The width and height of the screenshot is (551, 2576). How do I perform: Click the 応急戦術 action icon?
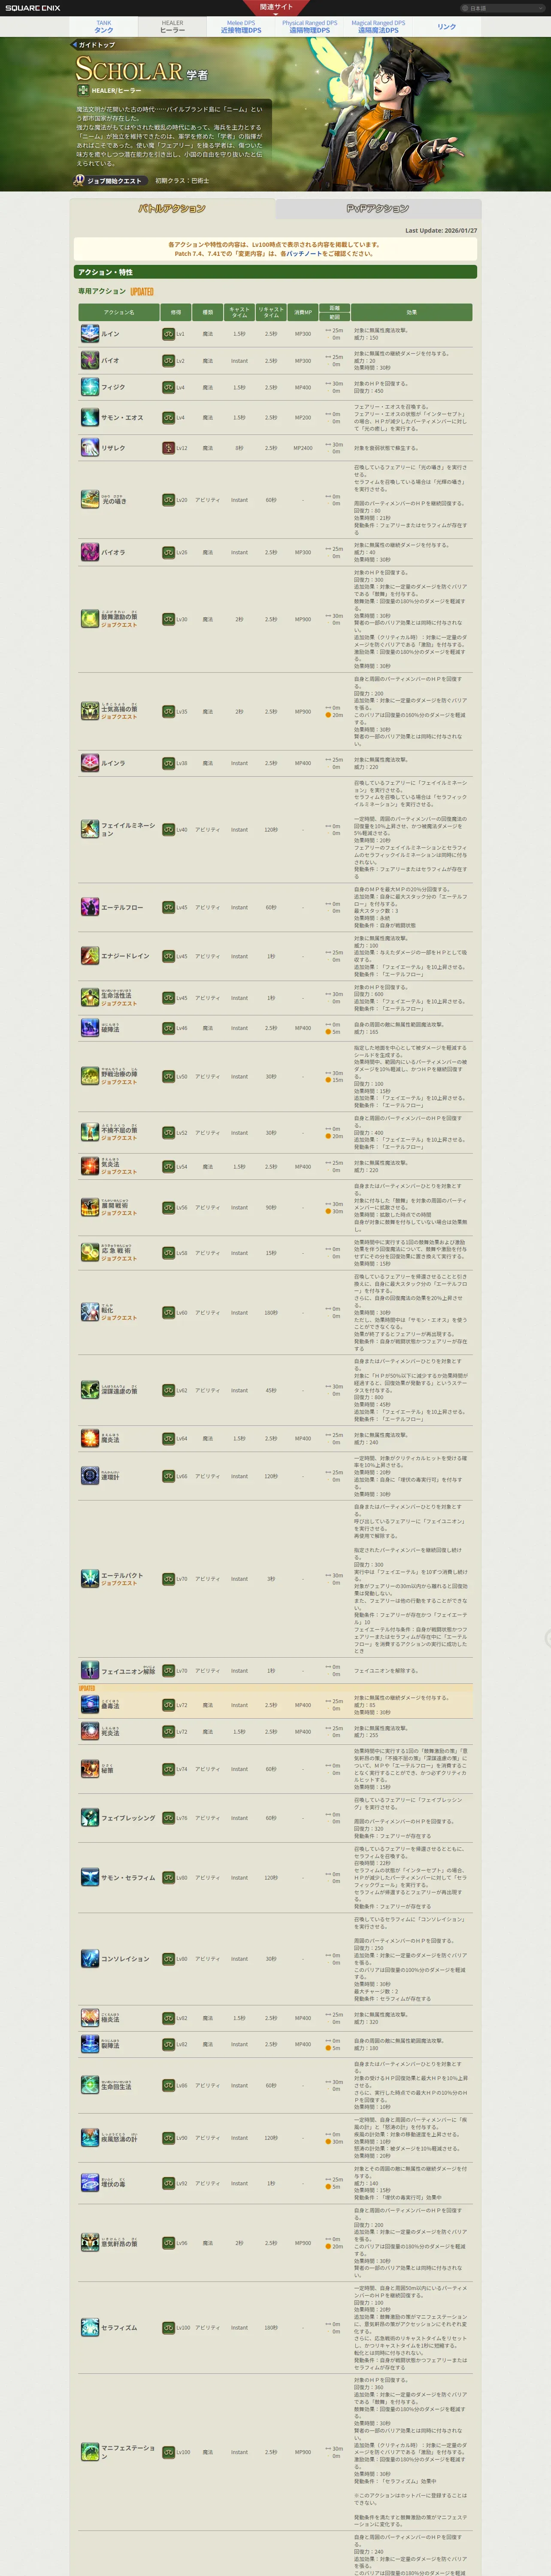tap(90, 1252)
